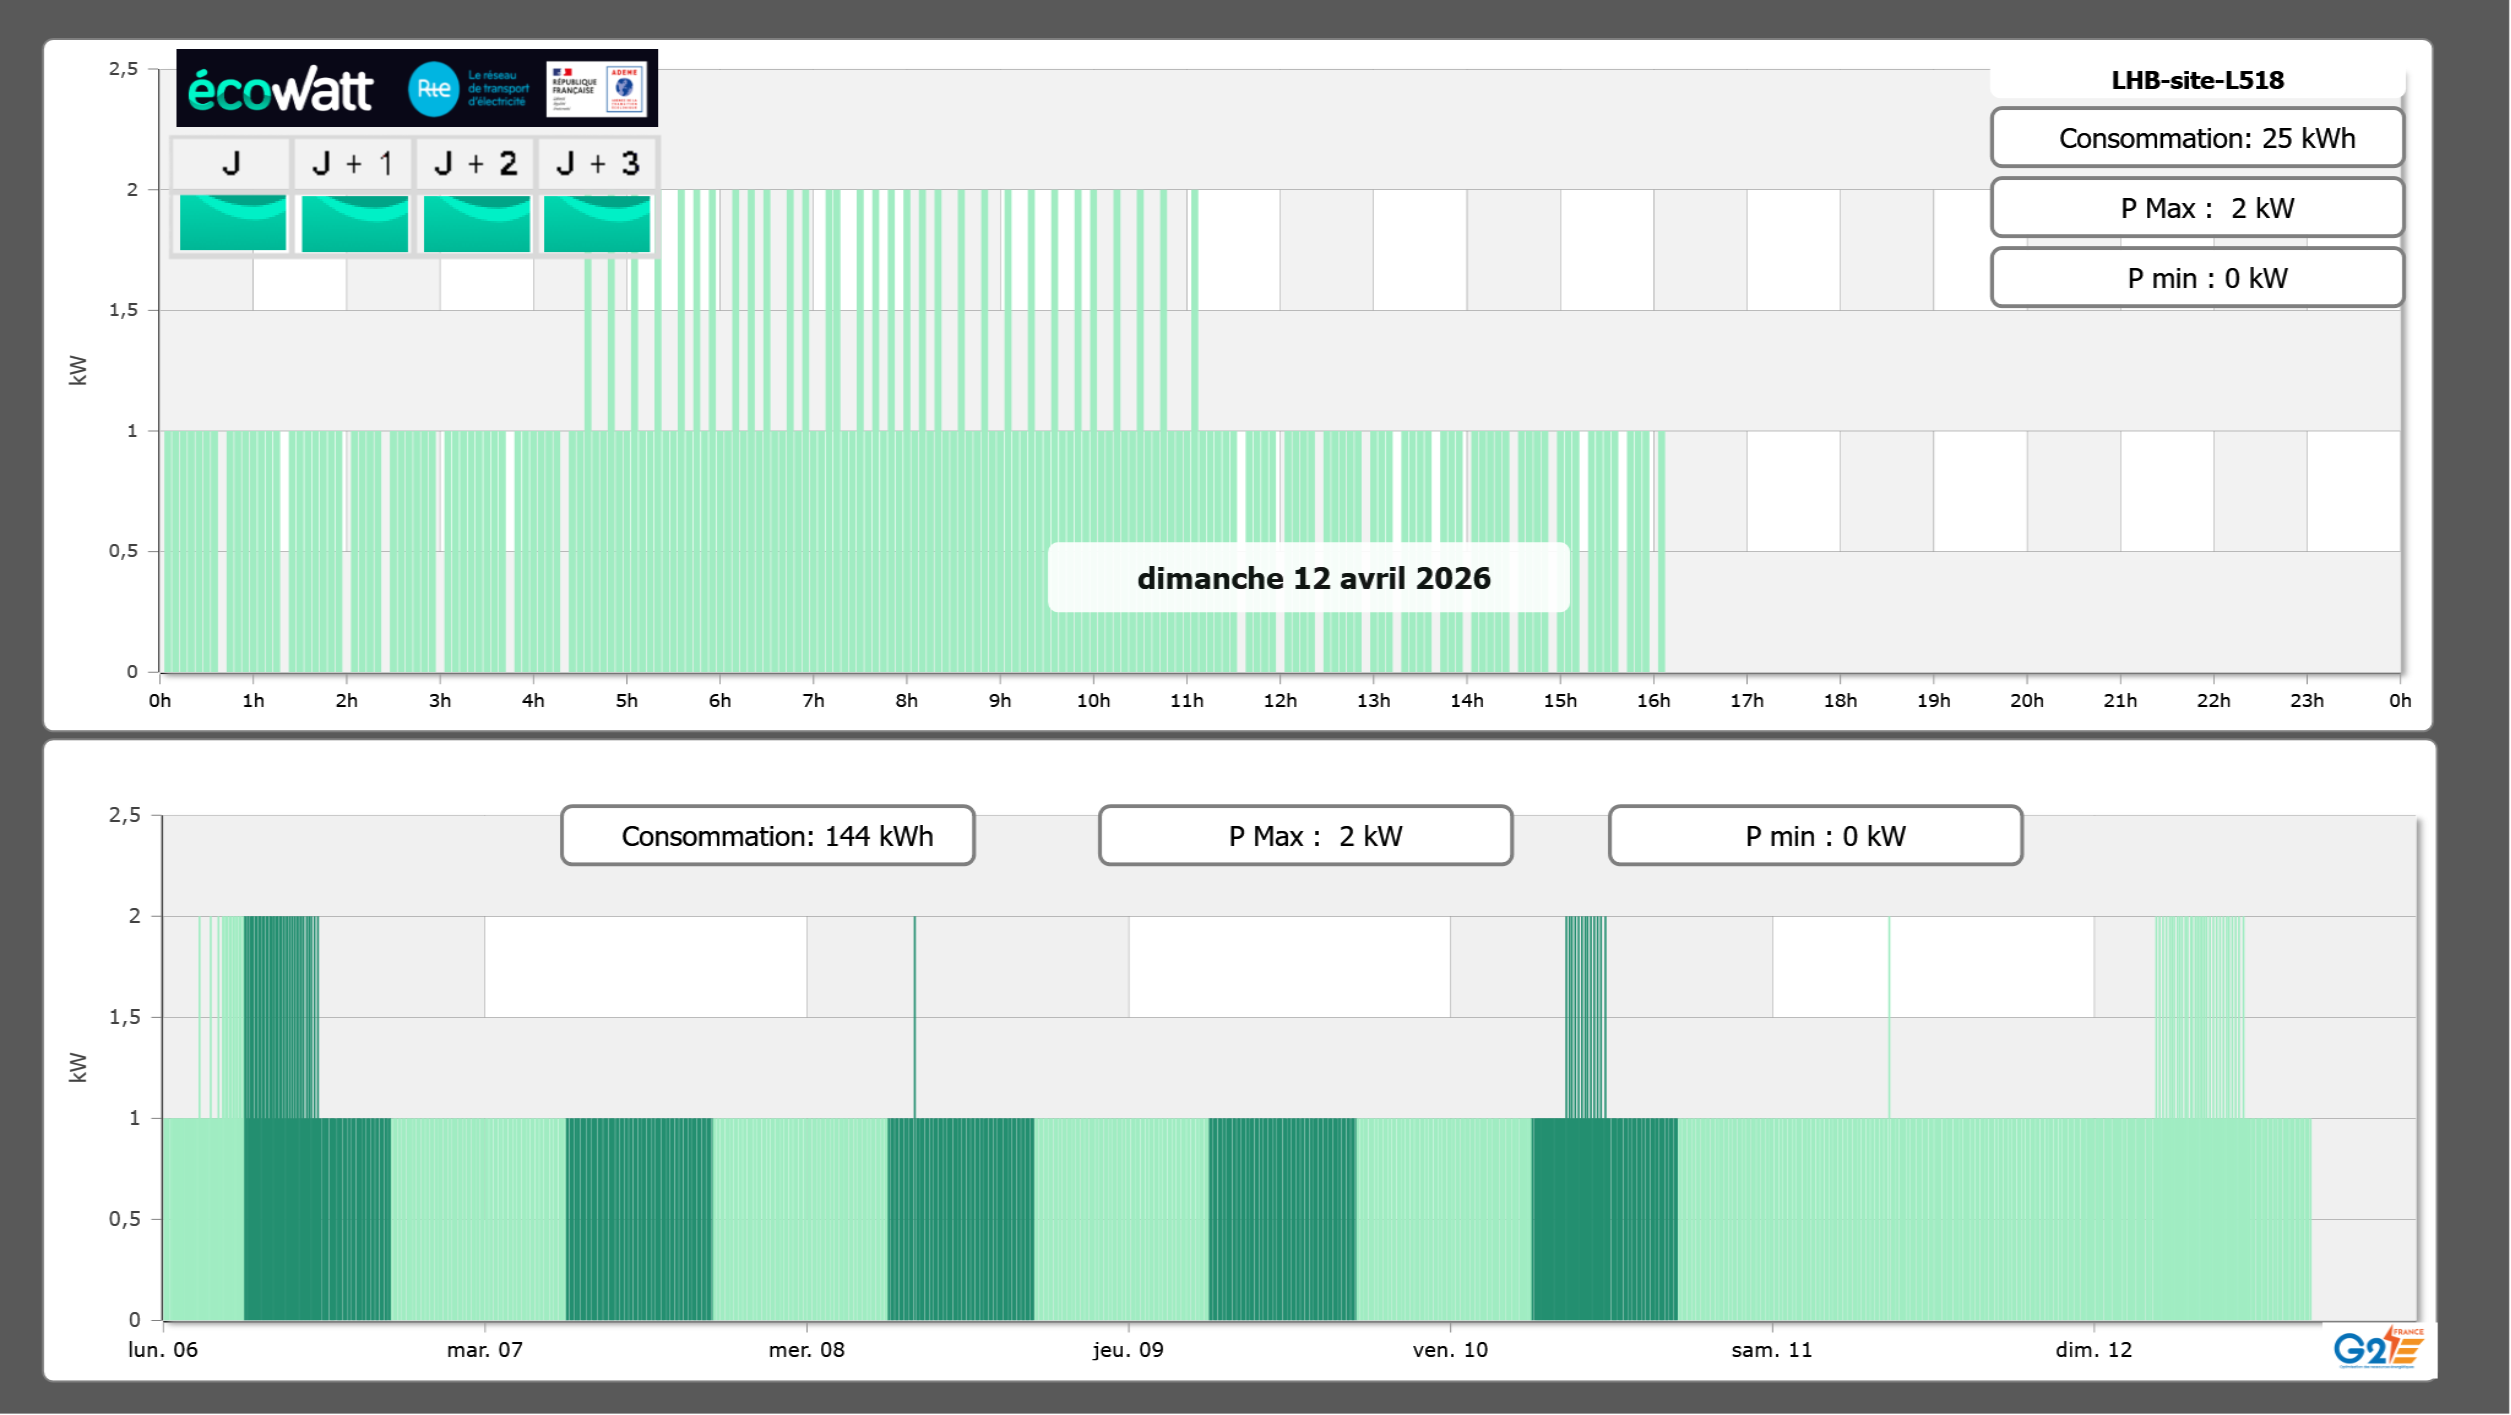Screen dimensions: 2511x1415
Task: Select the J + 1 forecast tab
Action: (353, 163)
